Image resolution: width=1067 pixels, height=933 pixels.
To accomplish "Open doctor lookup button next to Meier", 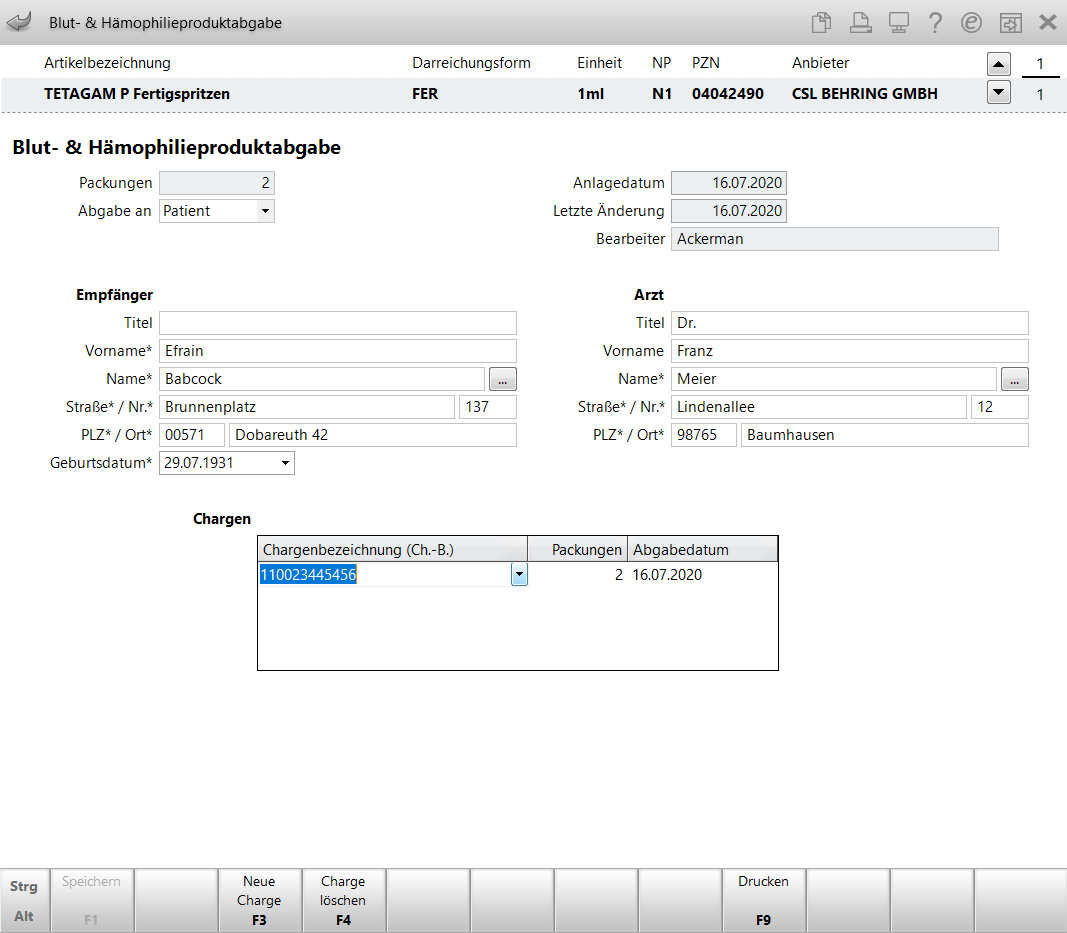I will coord(1015,379).
